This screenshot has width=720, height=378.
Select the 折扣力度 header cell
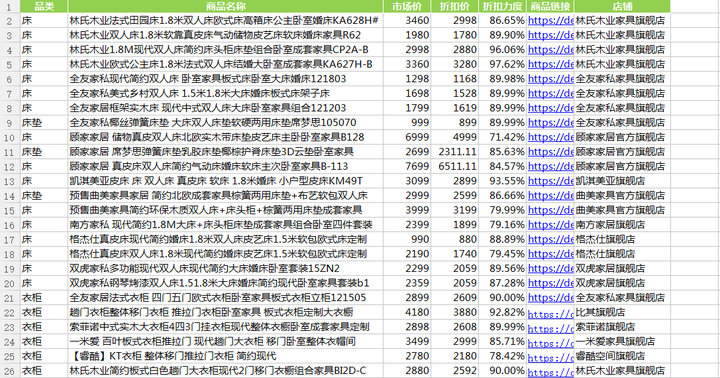point(502,6)
